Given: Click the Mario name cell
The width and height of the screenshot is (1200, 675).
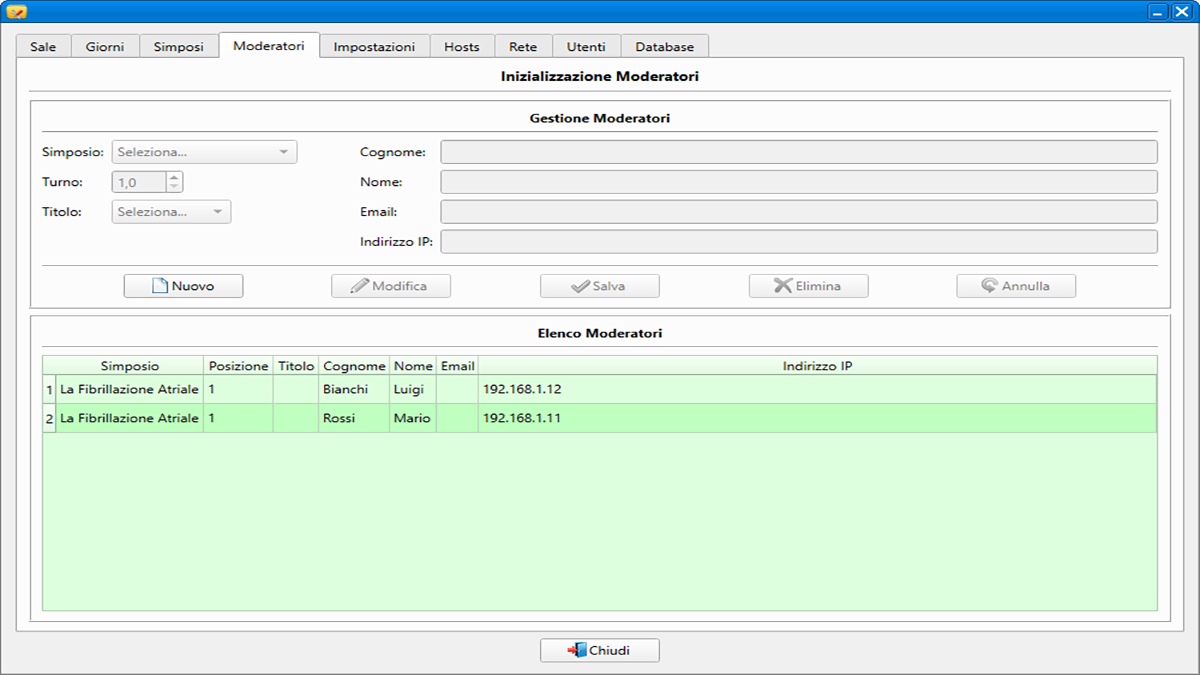Looking at the screenshot, I should (413, 418).
